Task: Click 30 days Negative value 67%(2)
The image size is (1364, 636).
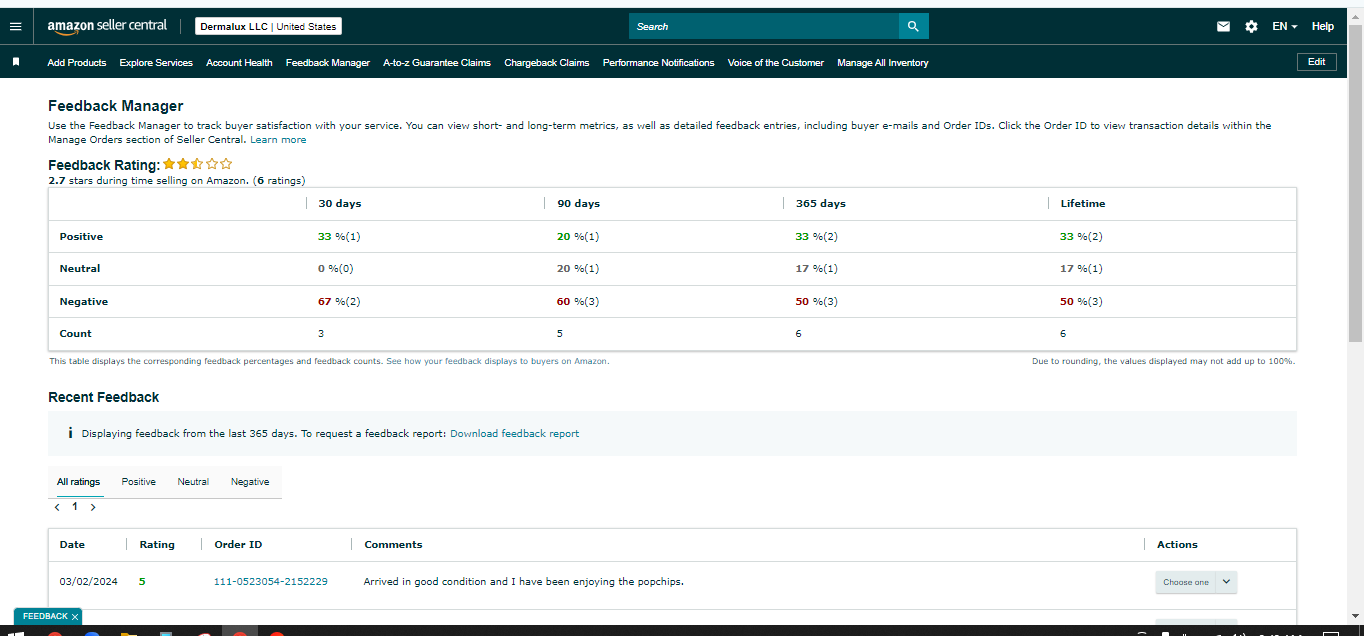Action: (339, 301)
